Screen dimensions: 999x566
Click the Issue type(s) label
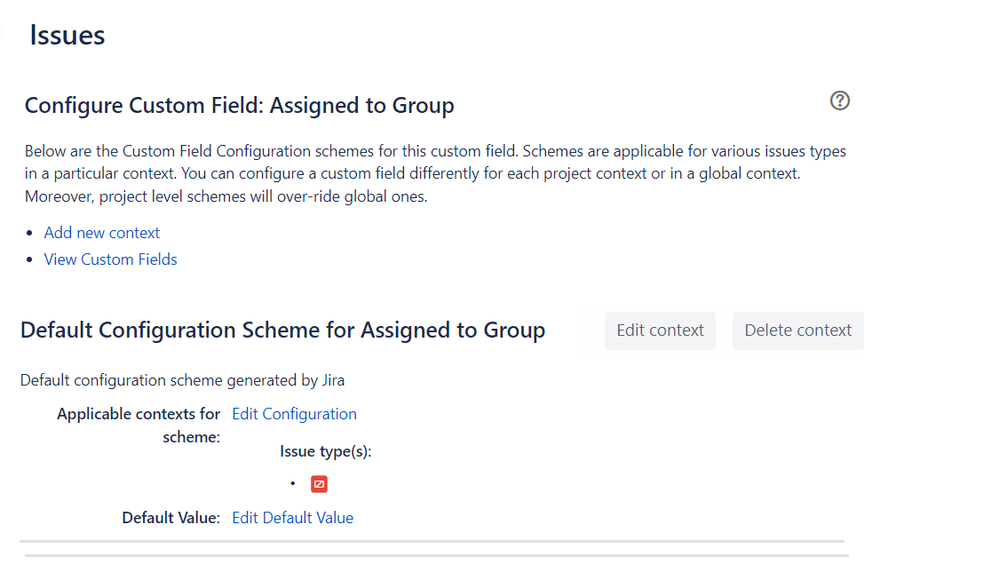(x=325, y=451)
